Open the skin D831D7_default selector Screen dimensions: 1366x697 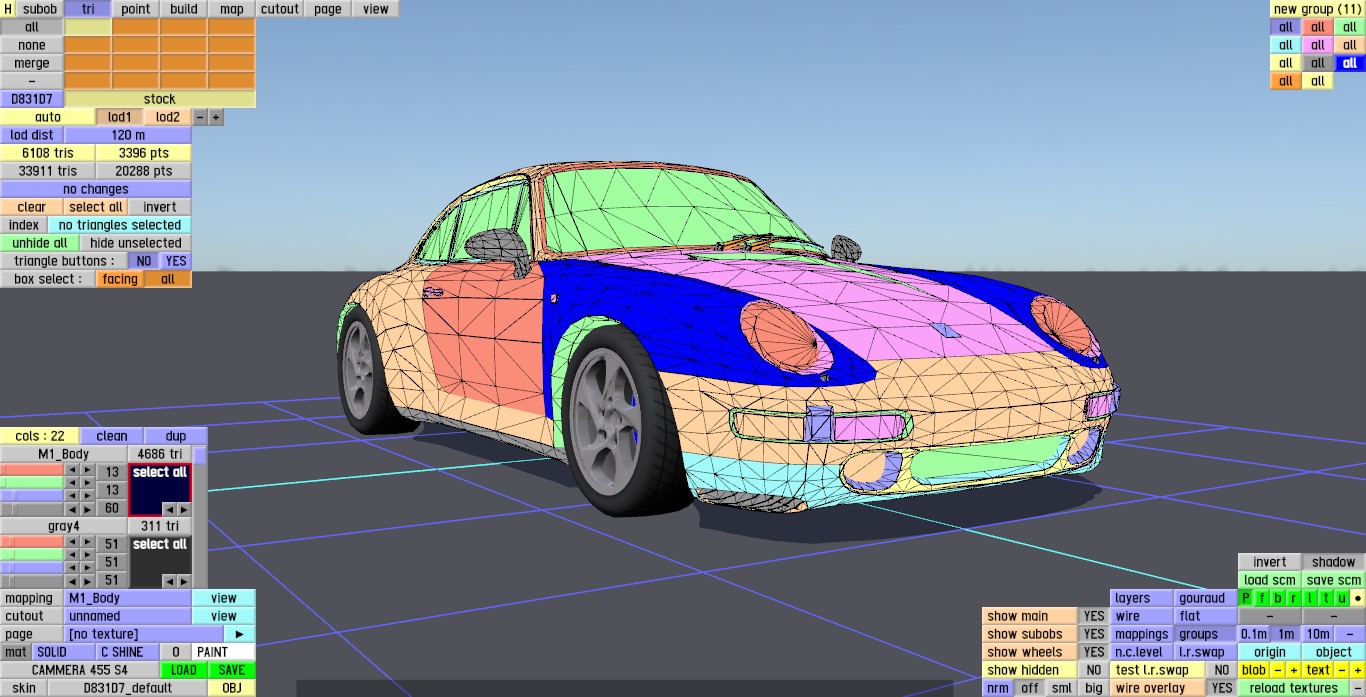tap(127, 688)
